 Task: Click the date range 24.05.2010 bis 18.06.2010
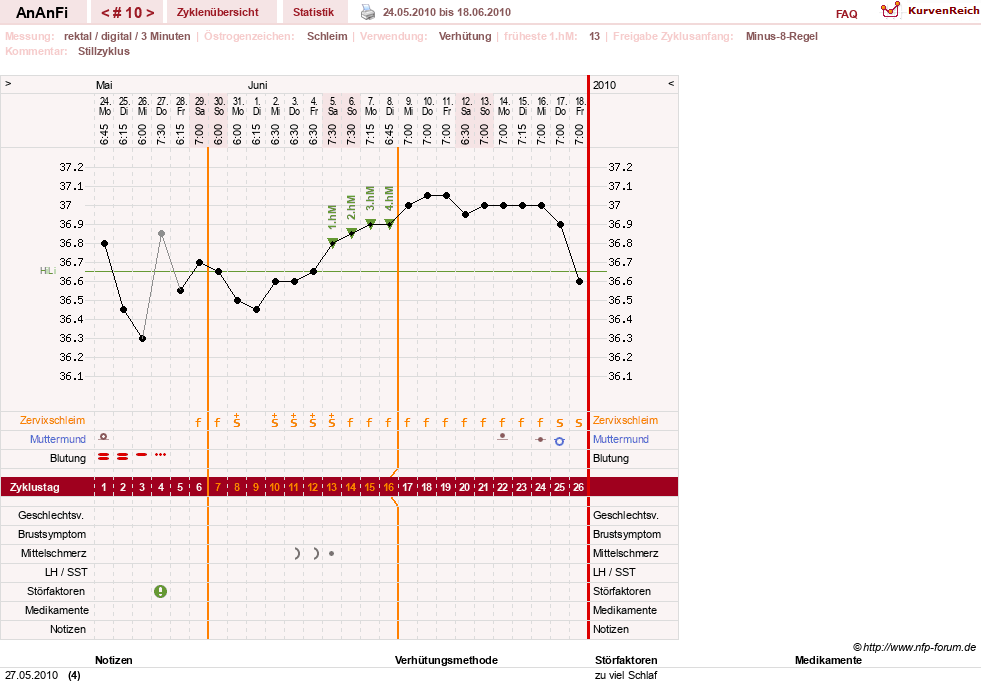447,13
